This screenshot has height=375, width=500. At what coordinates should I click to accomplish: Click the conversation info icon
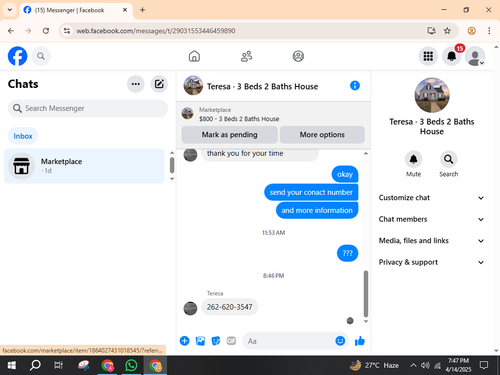click(355, 86)
